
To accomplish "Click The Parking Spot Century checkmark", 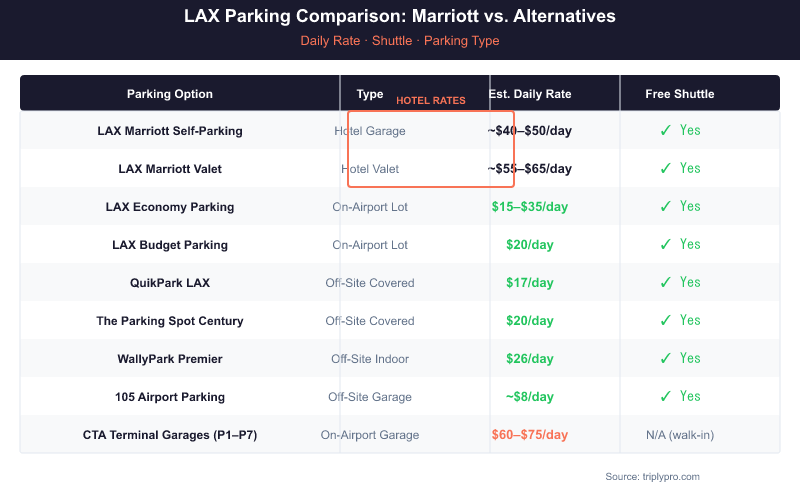I will coord(665,320).
